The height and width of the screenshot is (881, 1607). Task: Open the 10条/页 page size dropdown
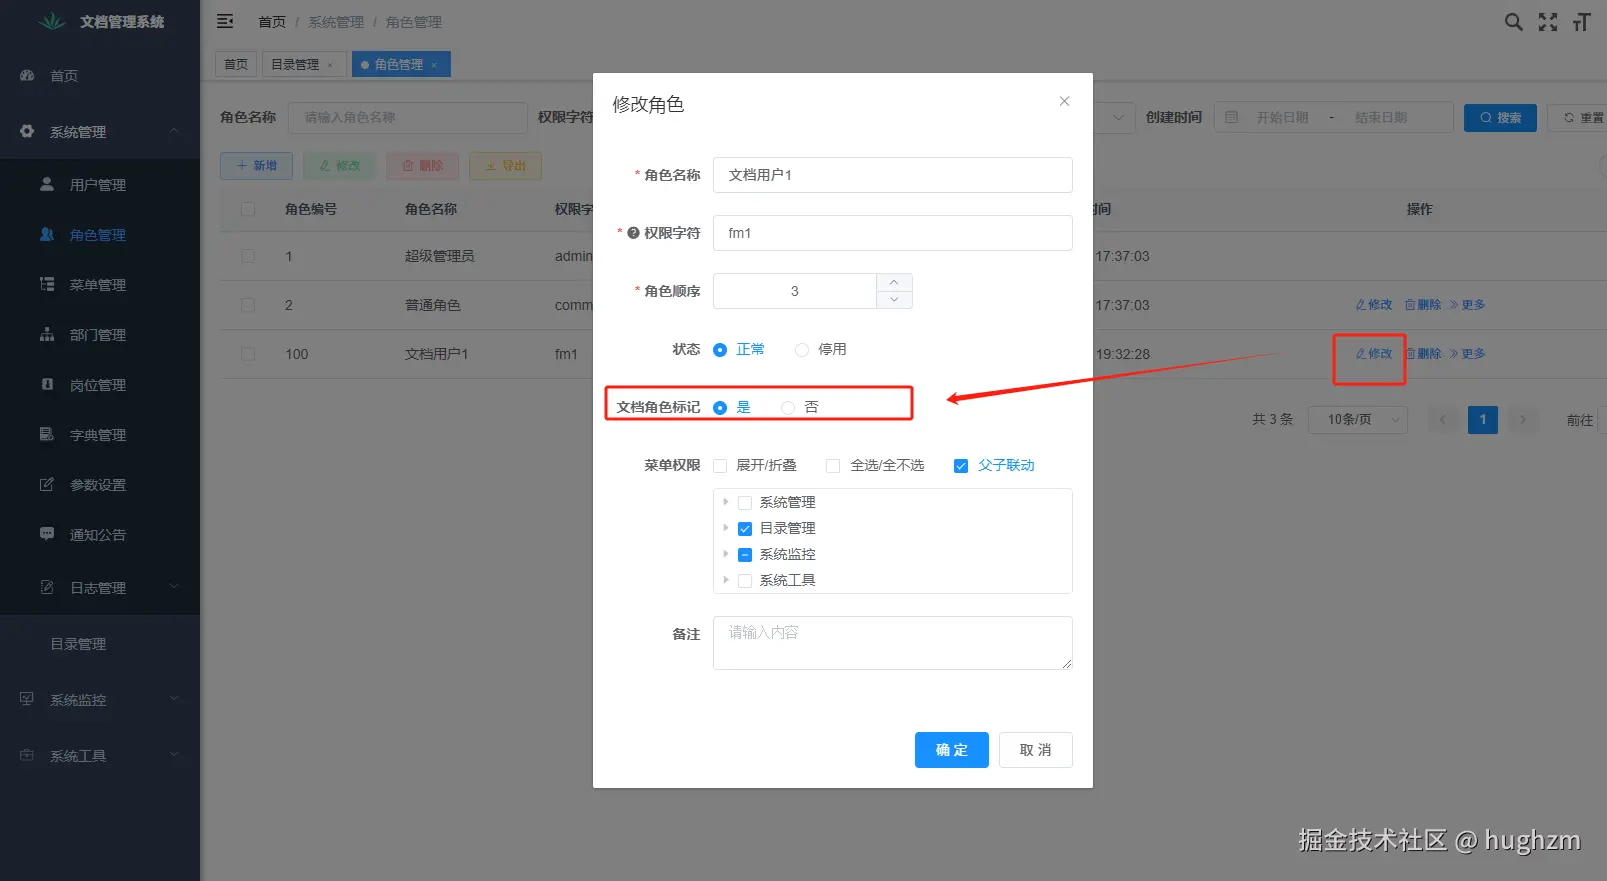(1360, 420)
